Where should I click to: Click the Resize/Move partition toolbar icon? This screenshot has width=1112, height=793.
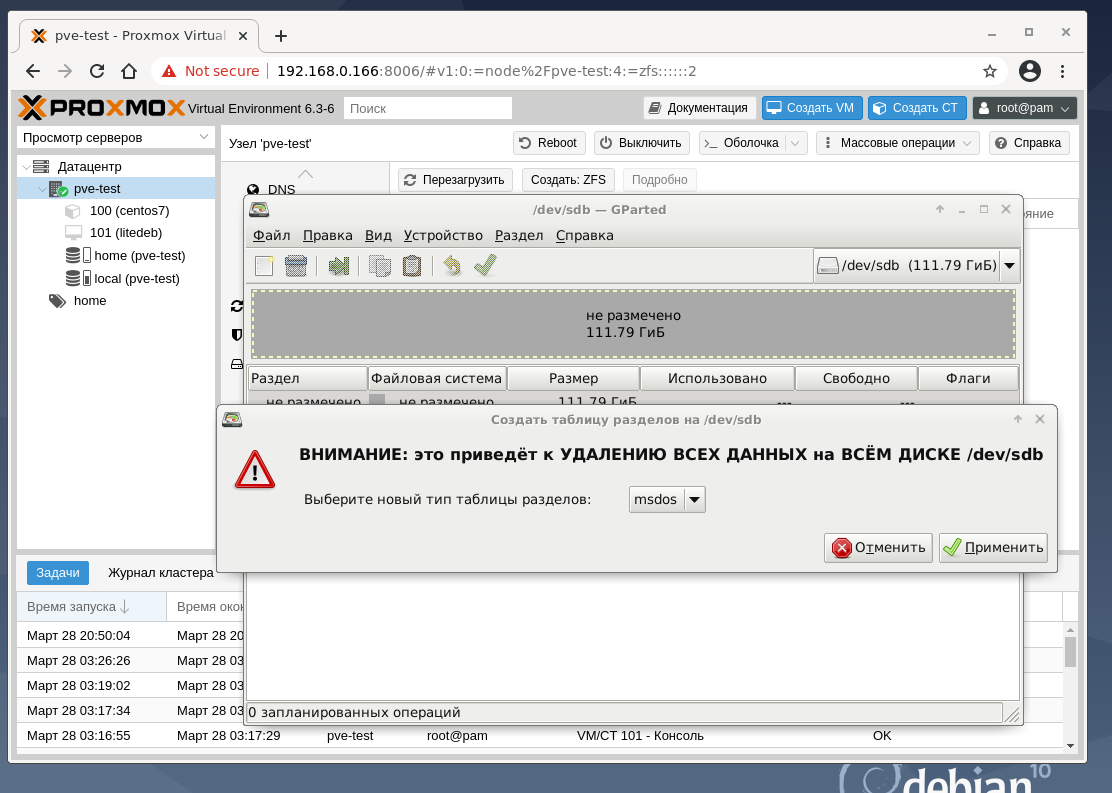click(339, 266)
